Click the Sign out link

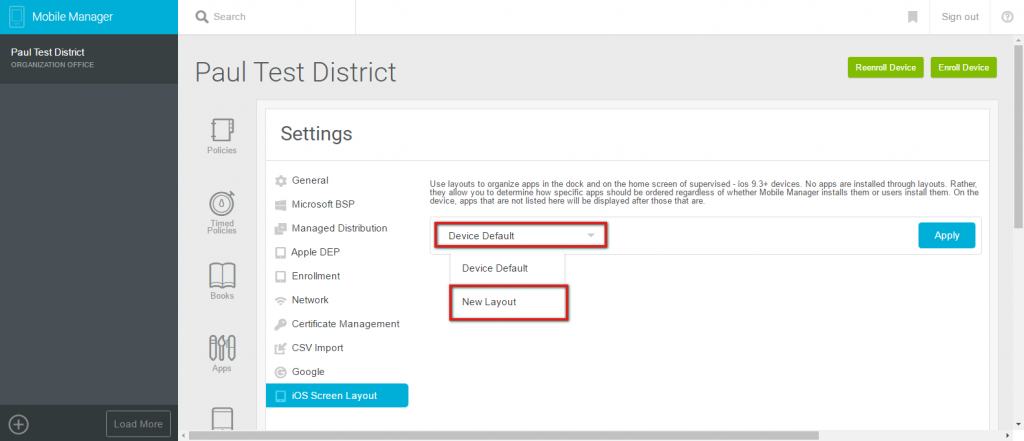pos(960,17)
